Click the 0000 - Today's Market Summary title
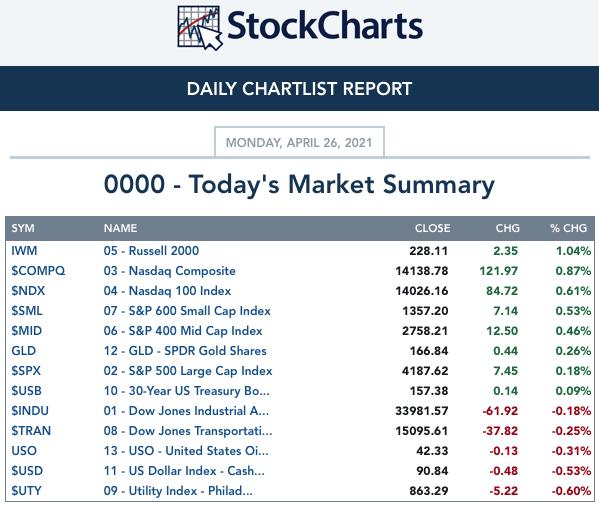 point(300,184)
